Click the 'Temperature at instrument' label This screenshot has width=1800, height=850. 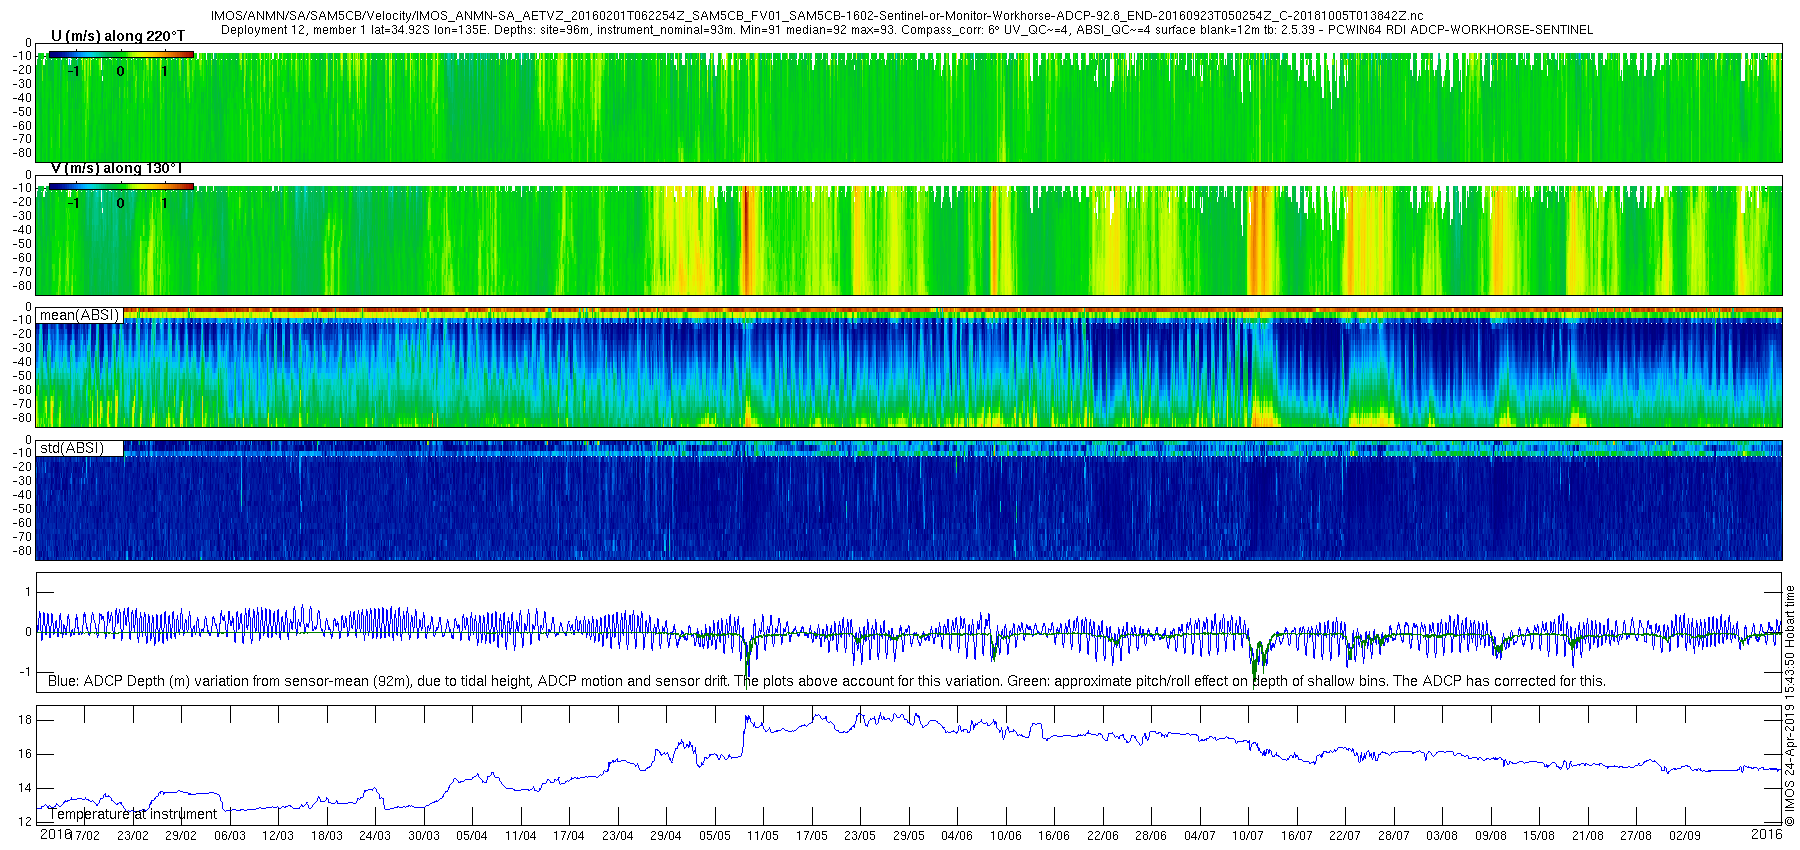pyautogui.click(x=132, y=814)
